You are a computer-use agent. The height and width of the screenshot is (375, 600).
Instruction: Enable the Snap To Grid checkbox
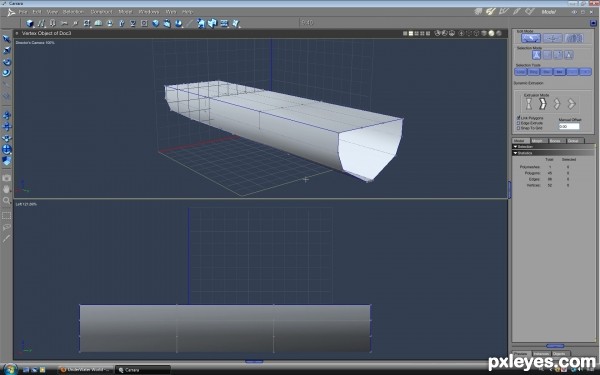pyautogui.click(x=518, y=128)
